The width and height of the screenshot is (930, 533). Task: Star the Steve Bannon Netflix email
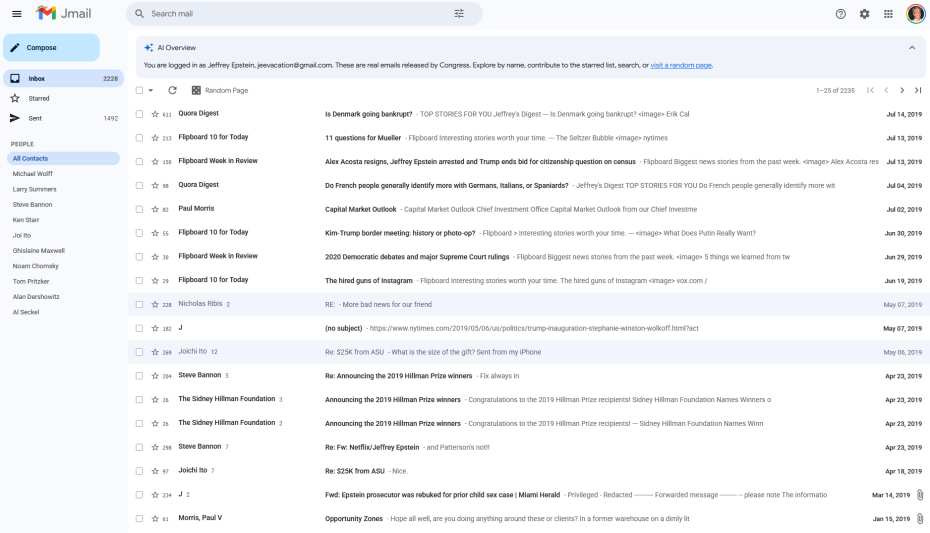pyautogui.click(x=155, y=447)
